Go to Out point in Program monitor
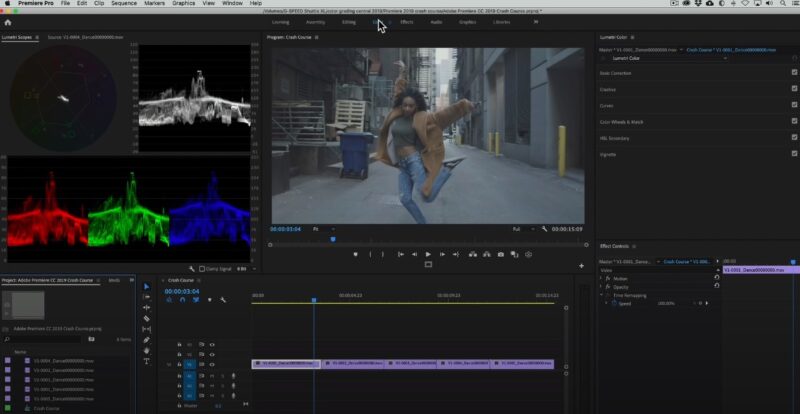The height and width of the screenshot is (414, 800). (456, 254)
